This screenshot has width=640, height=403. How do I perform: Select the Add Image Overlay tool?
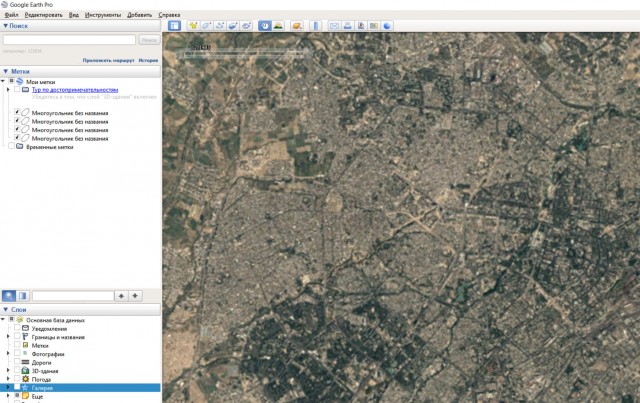233,26
